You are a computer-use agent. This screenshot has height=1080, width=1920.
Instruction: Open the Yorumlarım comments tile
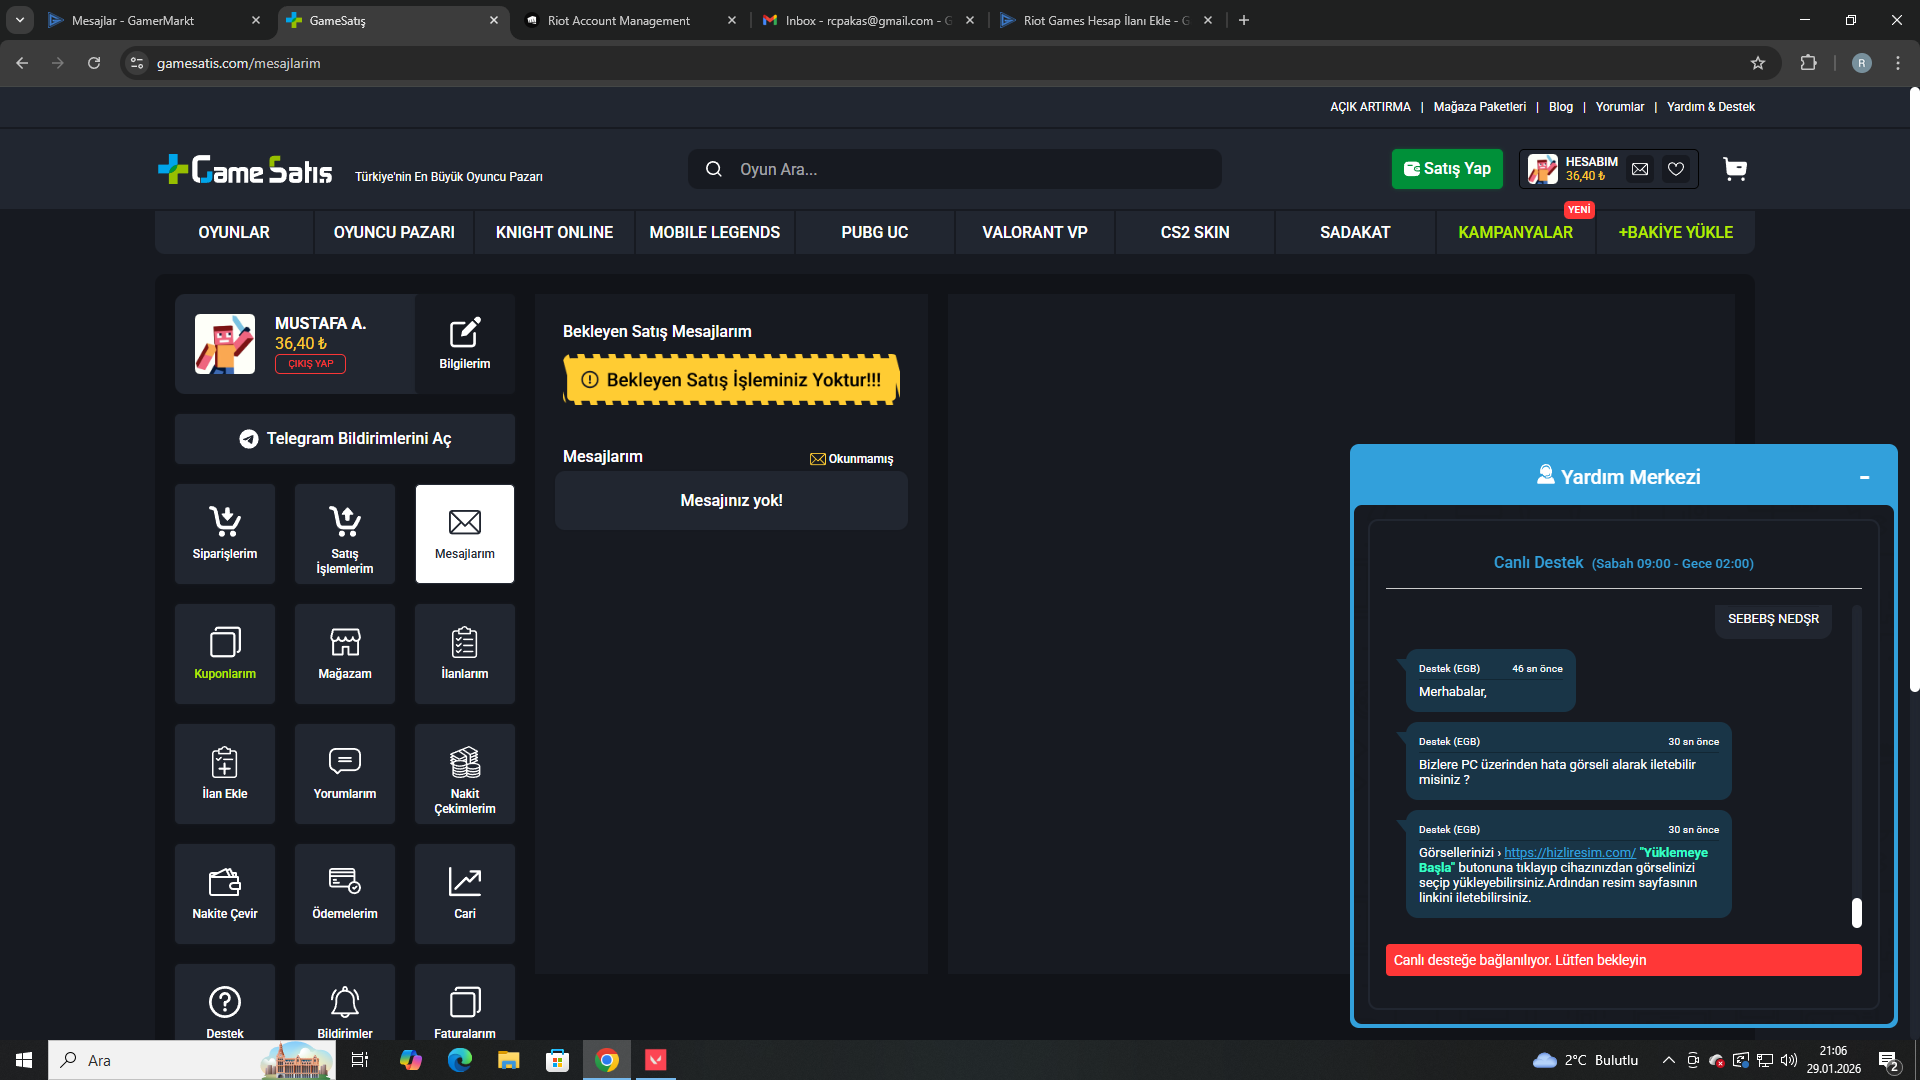[345, 774]
